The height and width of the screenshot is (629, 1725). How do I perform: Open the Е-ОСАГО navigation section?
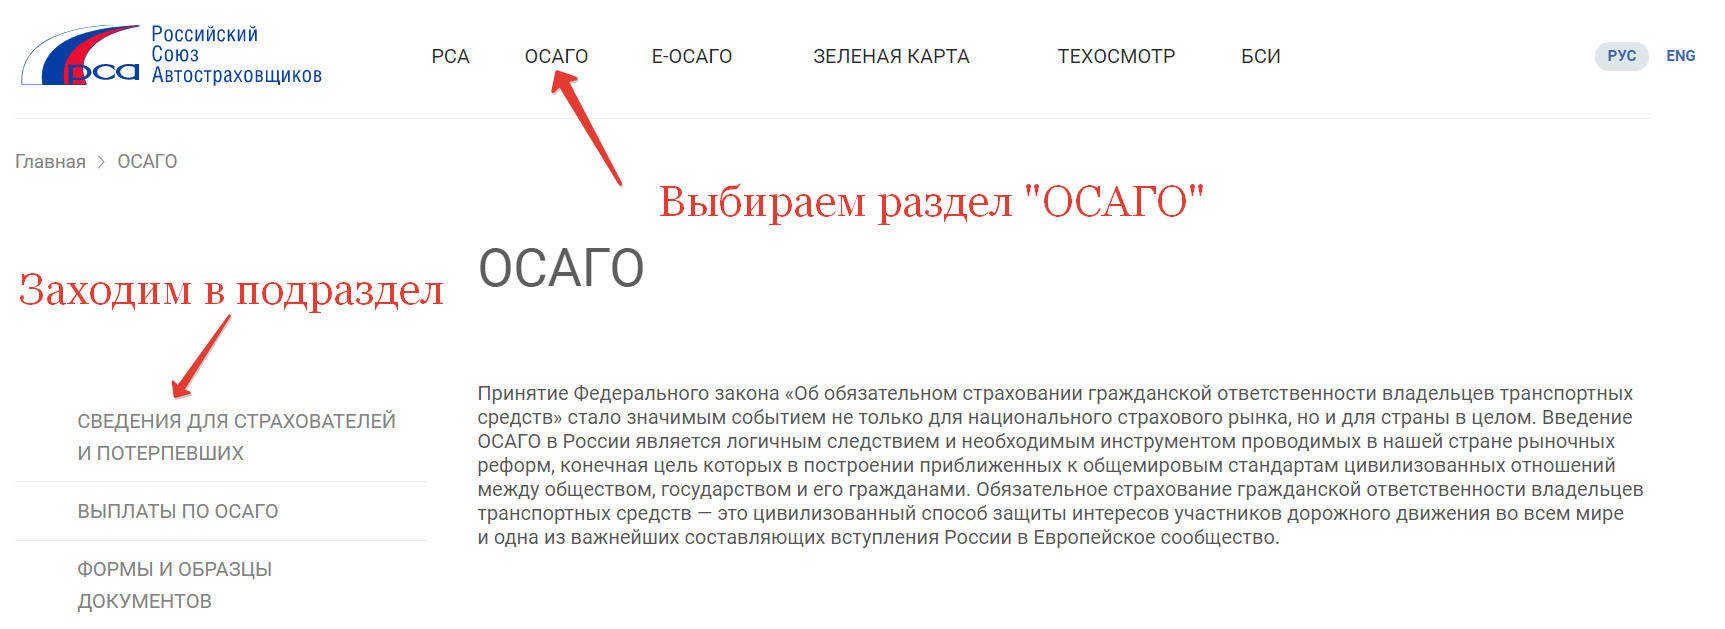point(691,57)
